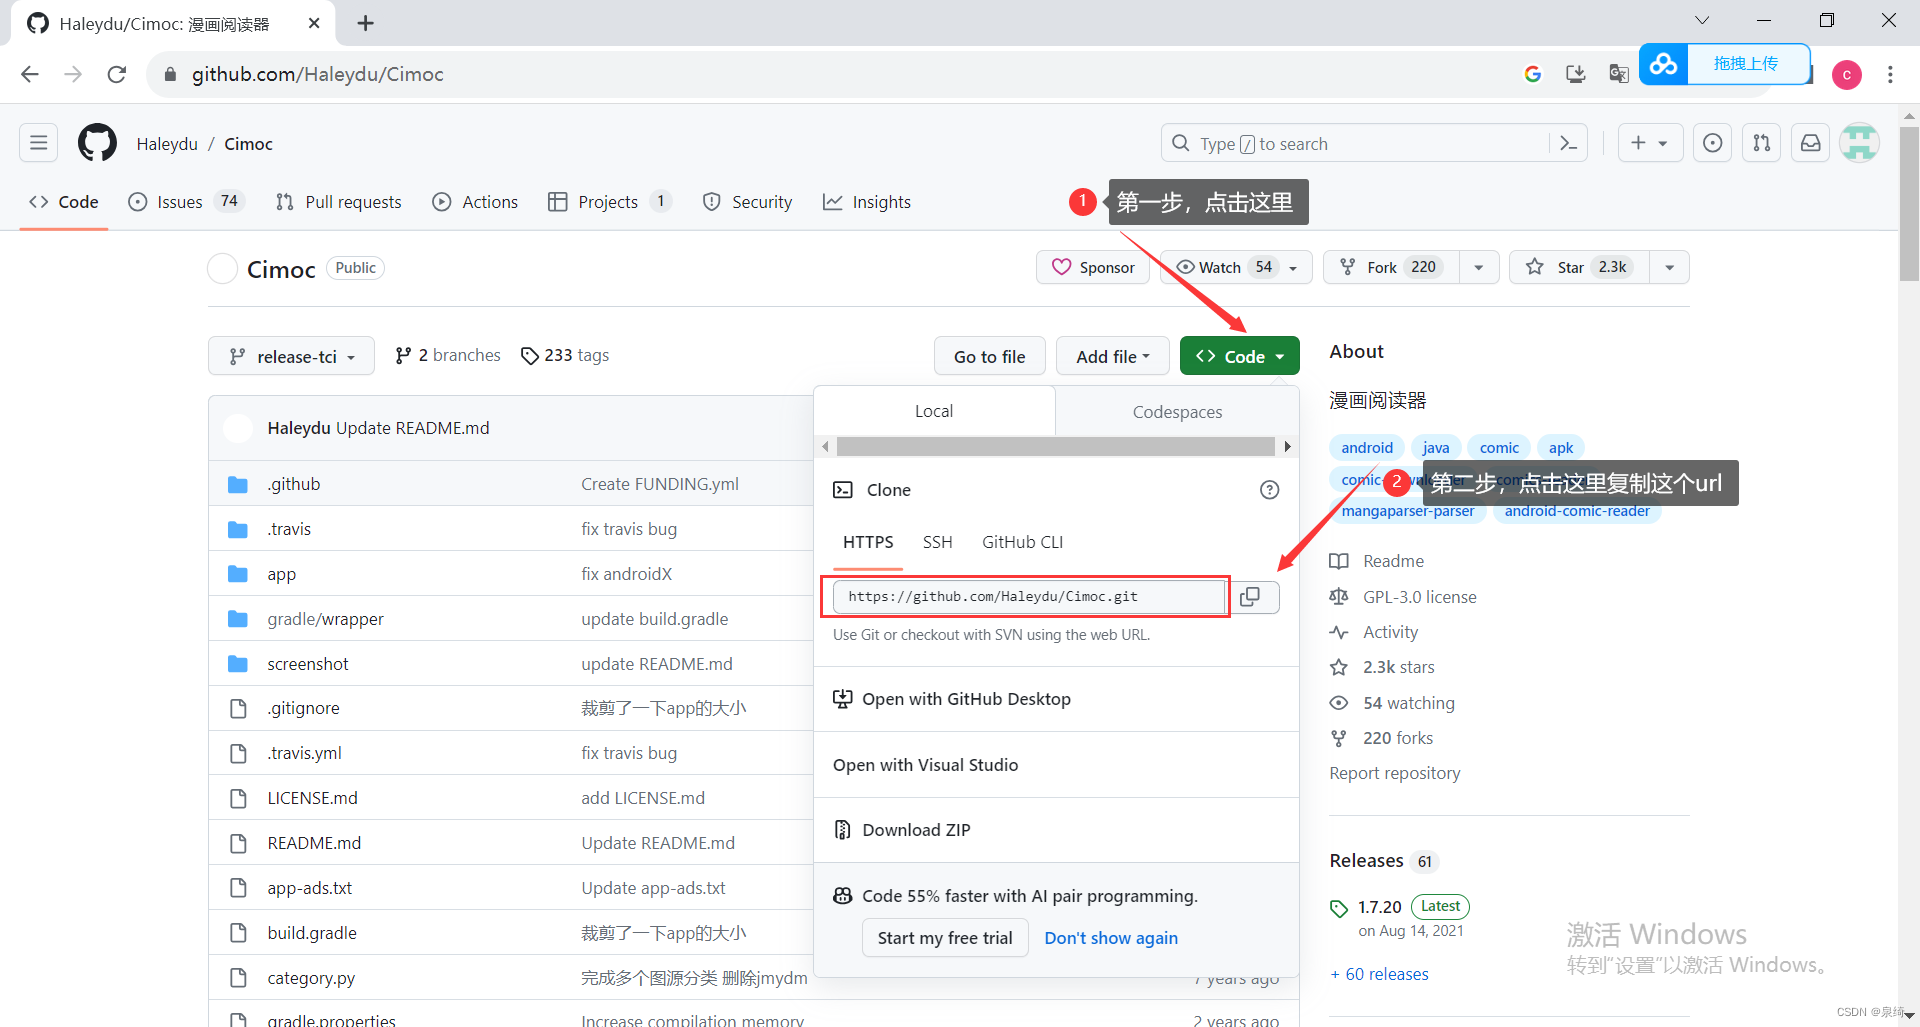This screenshot has height=1027, width=1920.
Task: Click Go to file button
Action: click(x=989, y=356)
